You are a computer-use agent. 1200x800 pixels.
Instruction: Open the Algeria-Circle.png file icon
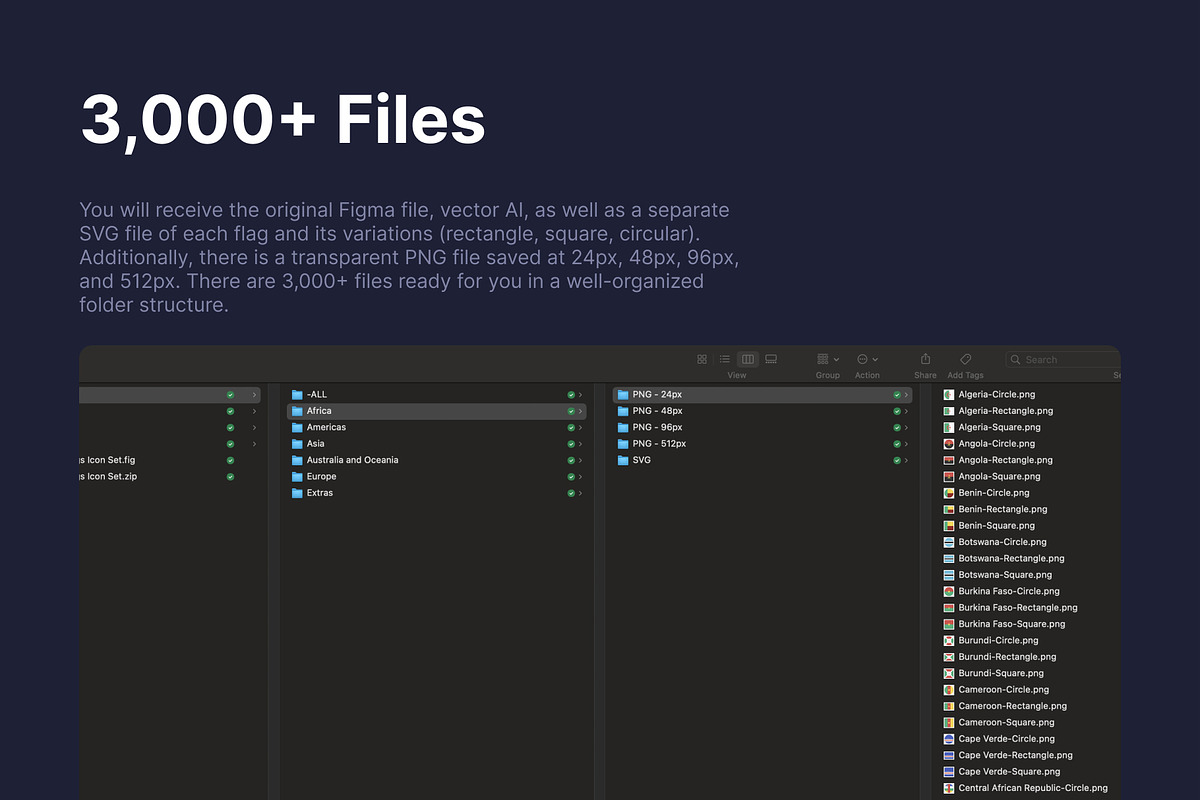click(949, 395)
